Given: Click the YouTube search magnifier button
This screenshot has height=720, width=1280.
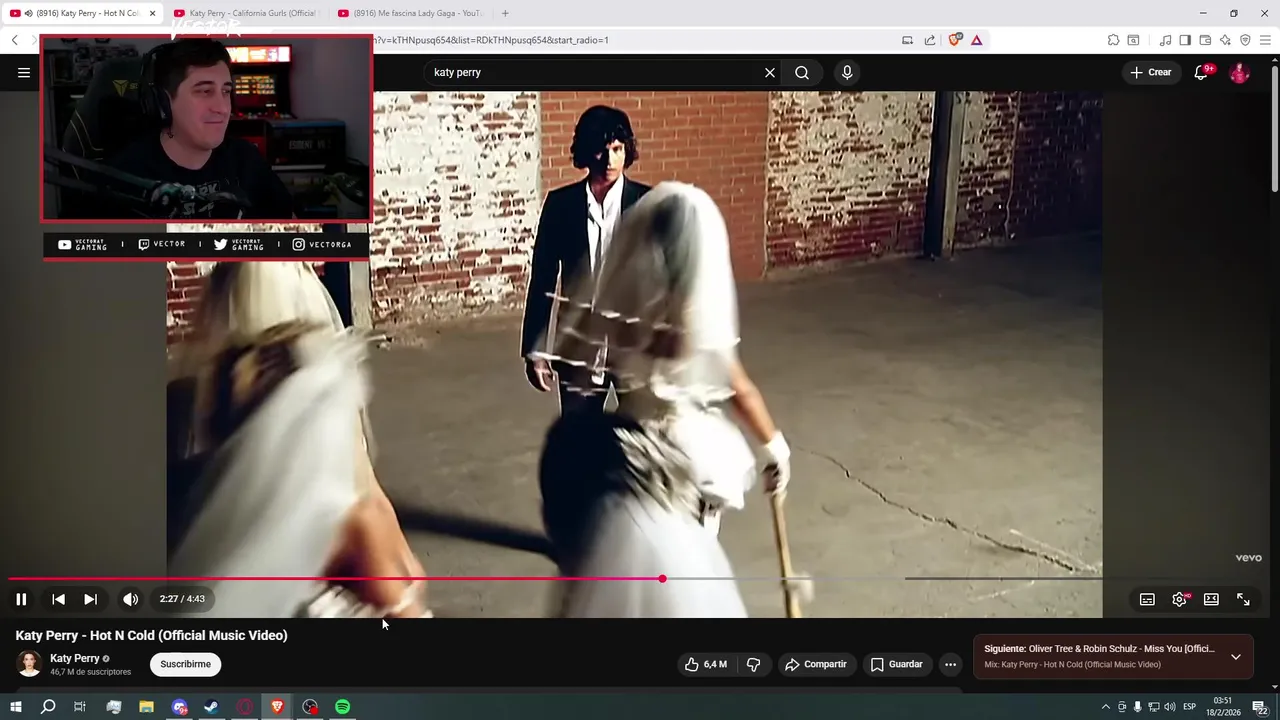Looking at the screenshot, I should 802,72.
